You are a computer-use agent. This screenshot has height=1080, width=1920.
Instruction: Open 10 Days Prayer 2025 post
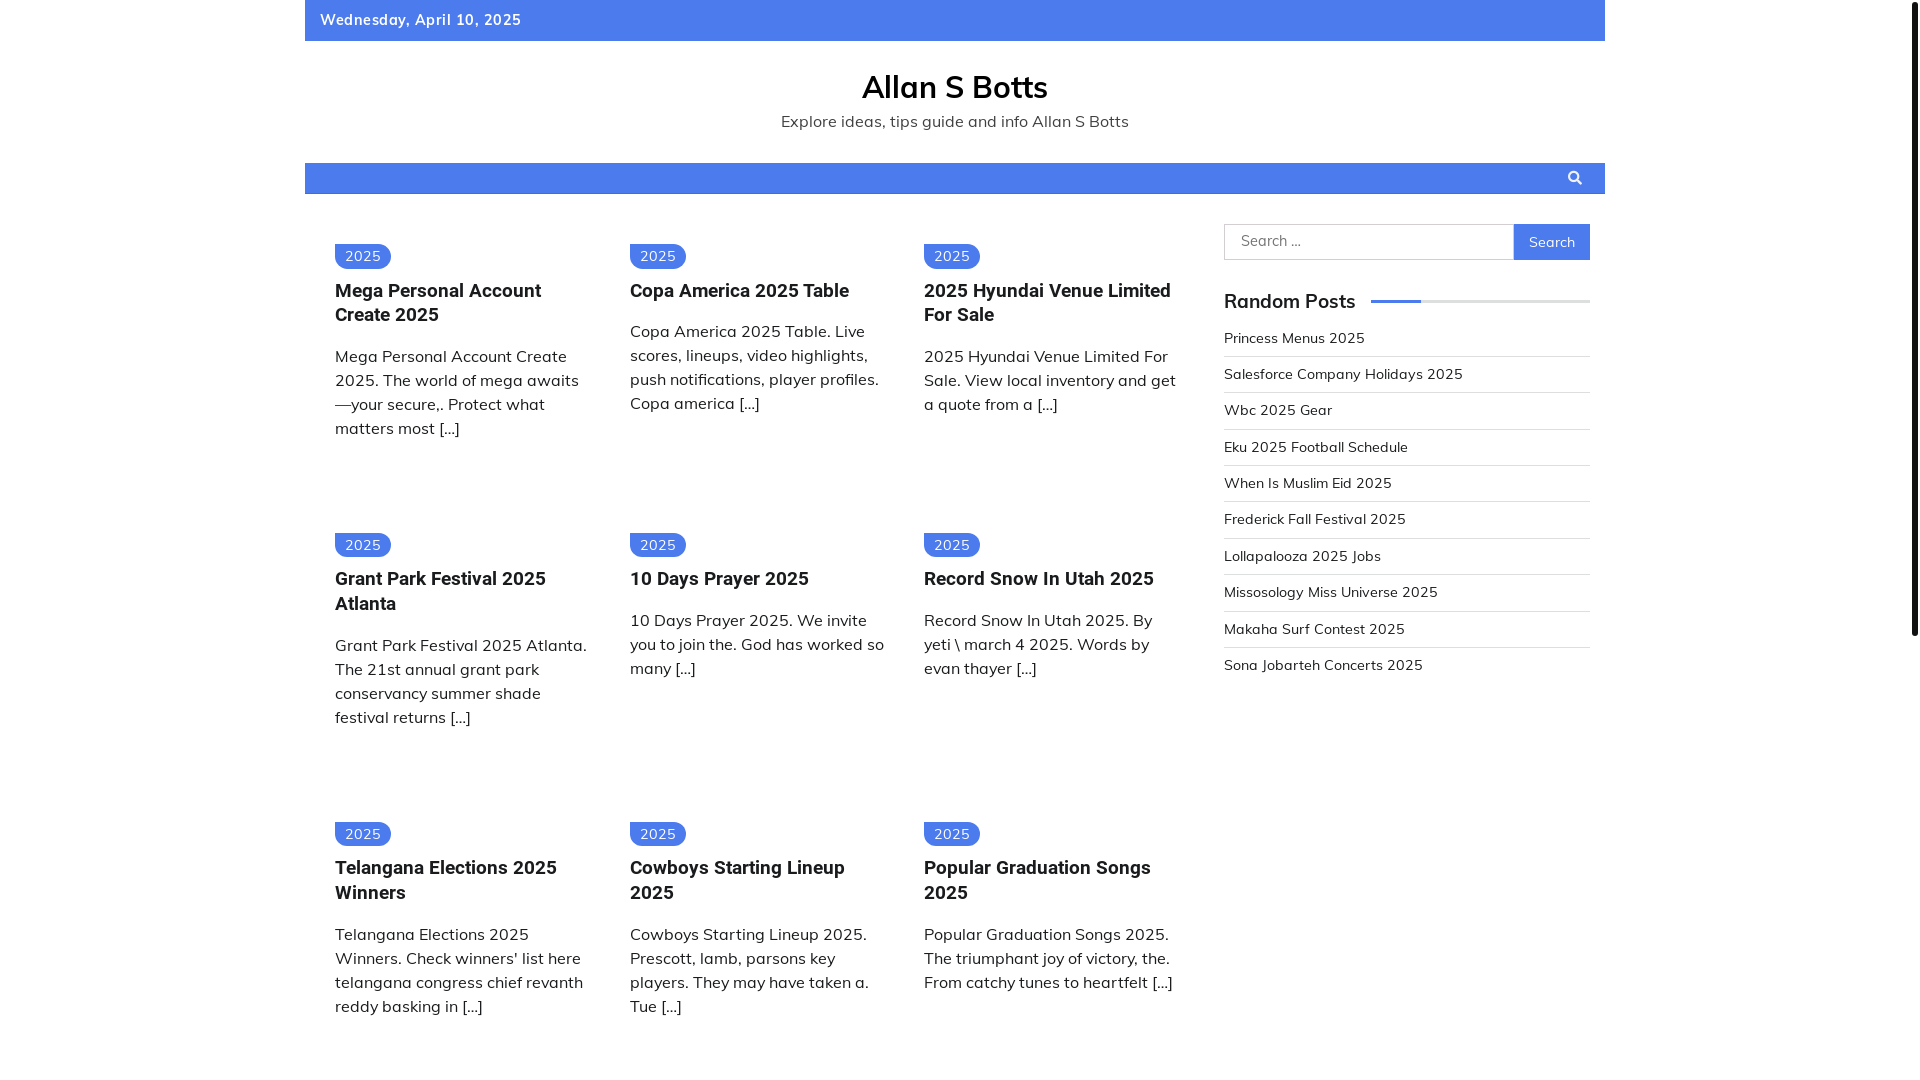click(x=719, y=579)
